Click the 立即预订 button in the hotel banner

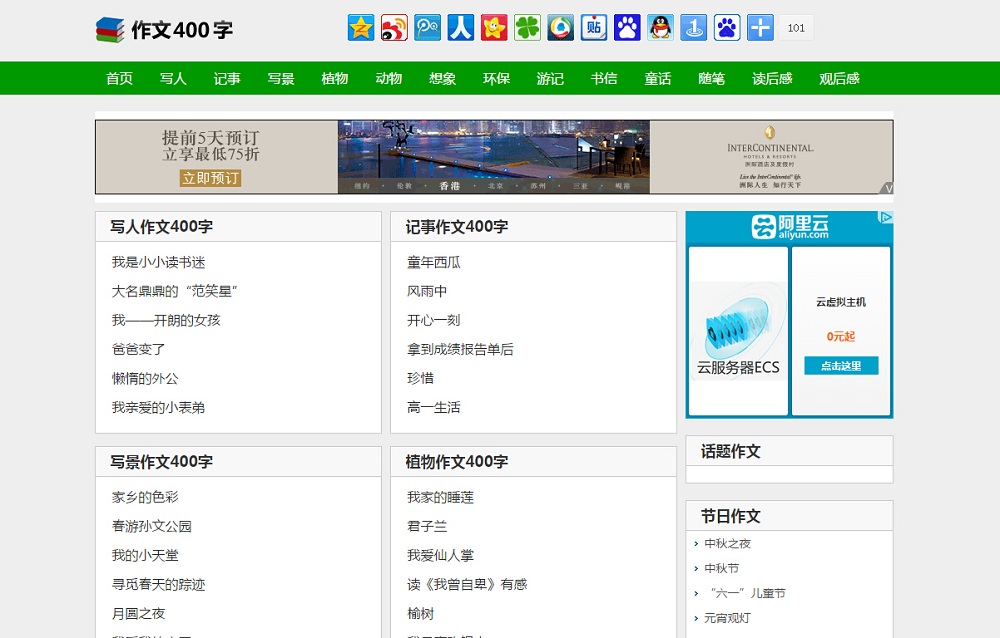(x=210, y=178)
